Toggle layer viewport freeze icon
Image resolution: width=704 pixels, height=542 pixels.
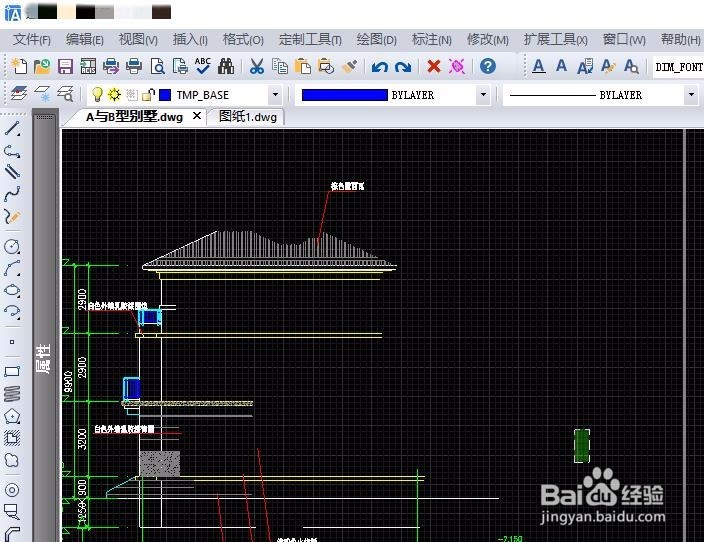(x=131, y=94)
